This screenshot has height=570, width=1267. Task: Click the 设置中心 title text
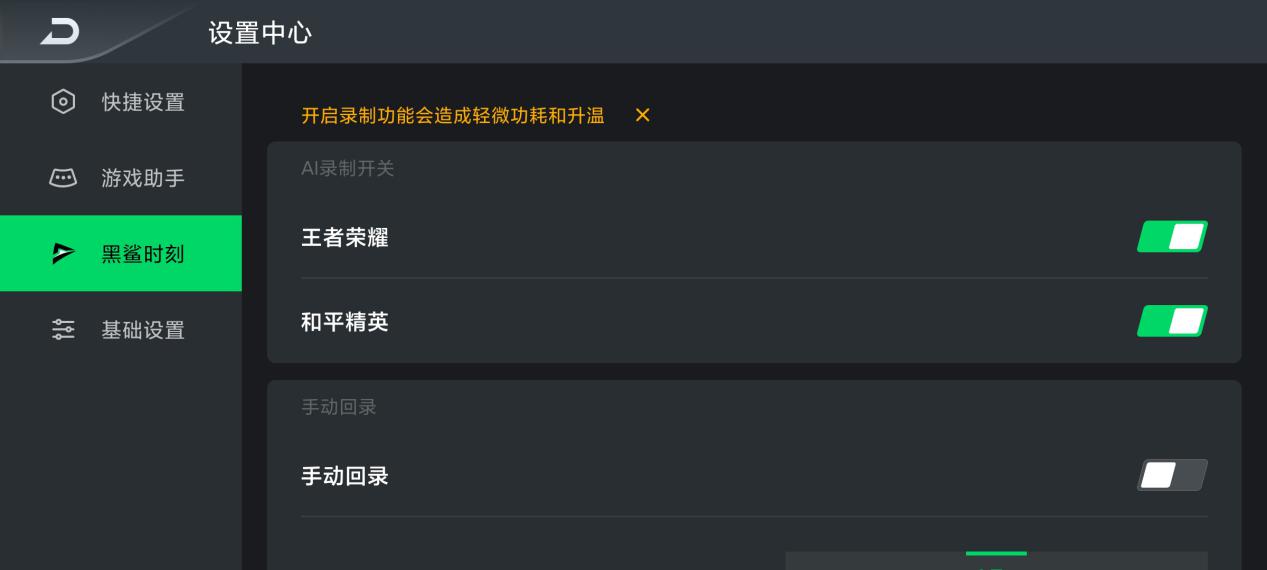coord(260,33)
